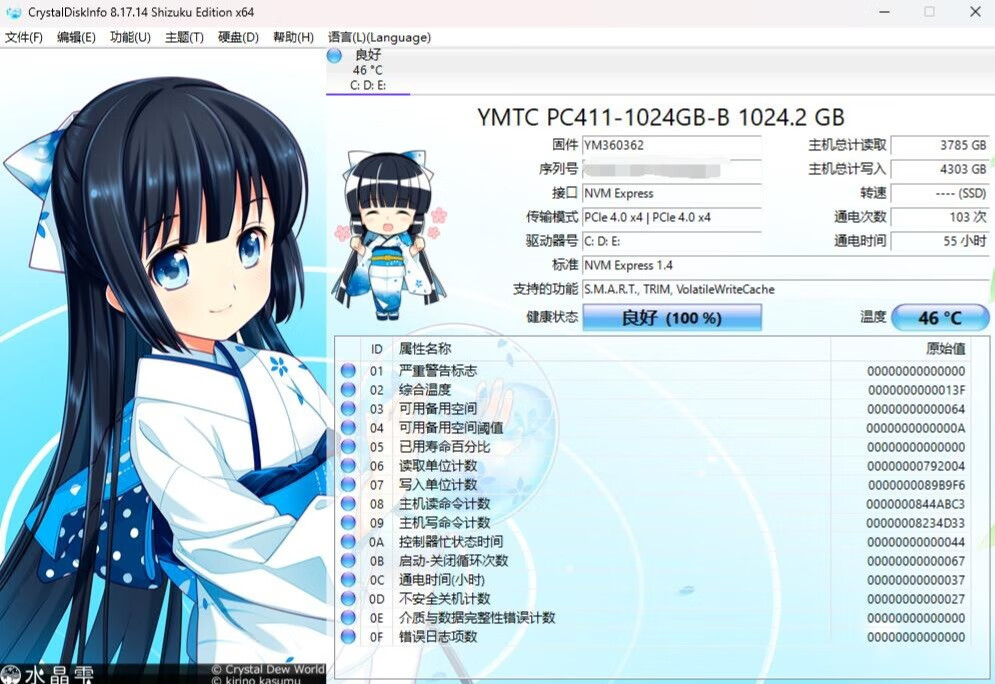995x684 pixels.
Task: Click the blue disk status orb at top
Action: (x=335, y=56)
